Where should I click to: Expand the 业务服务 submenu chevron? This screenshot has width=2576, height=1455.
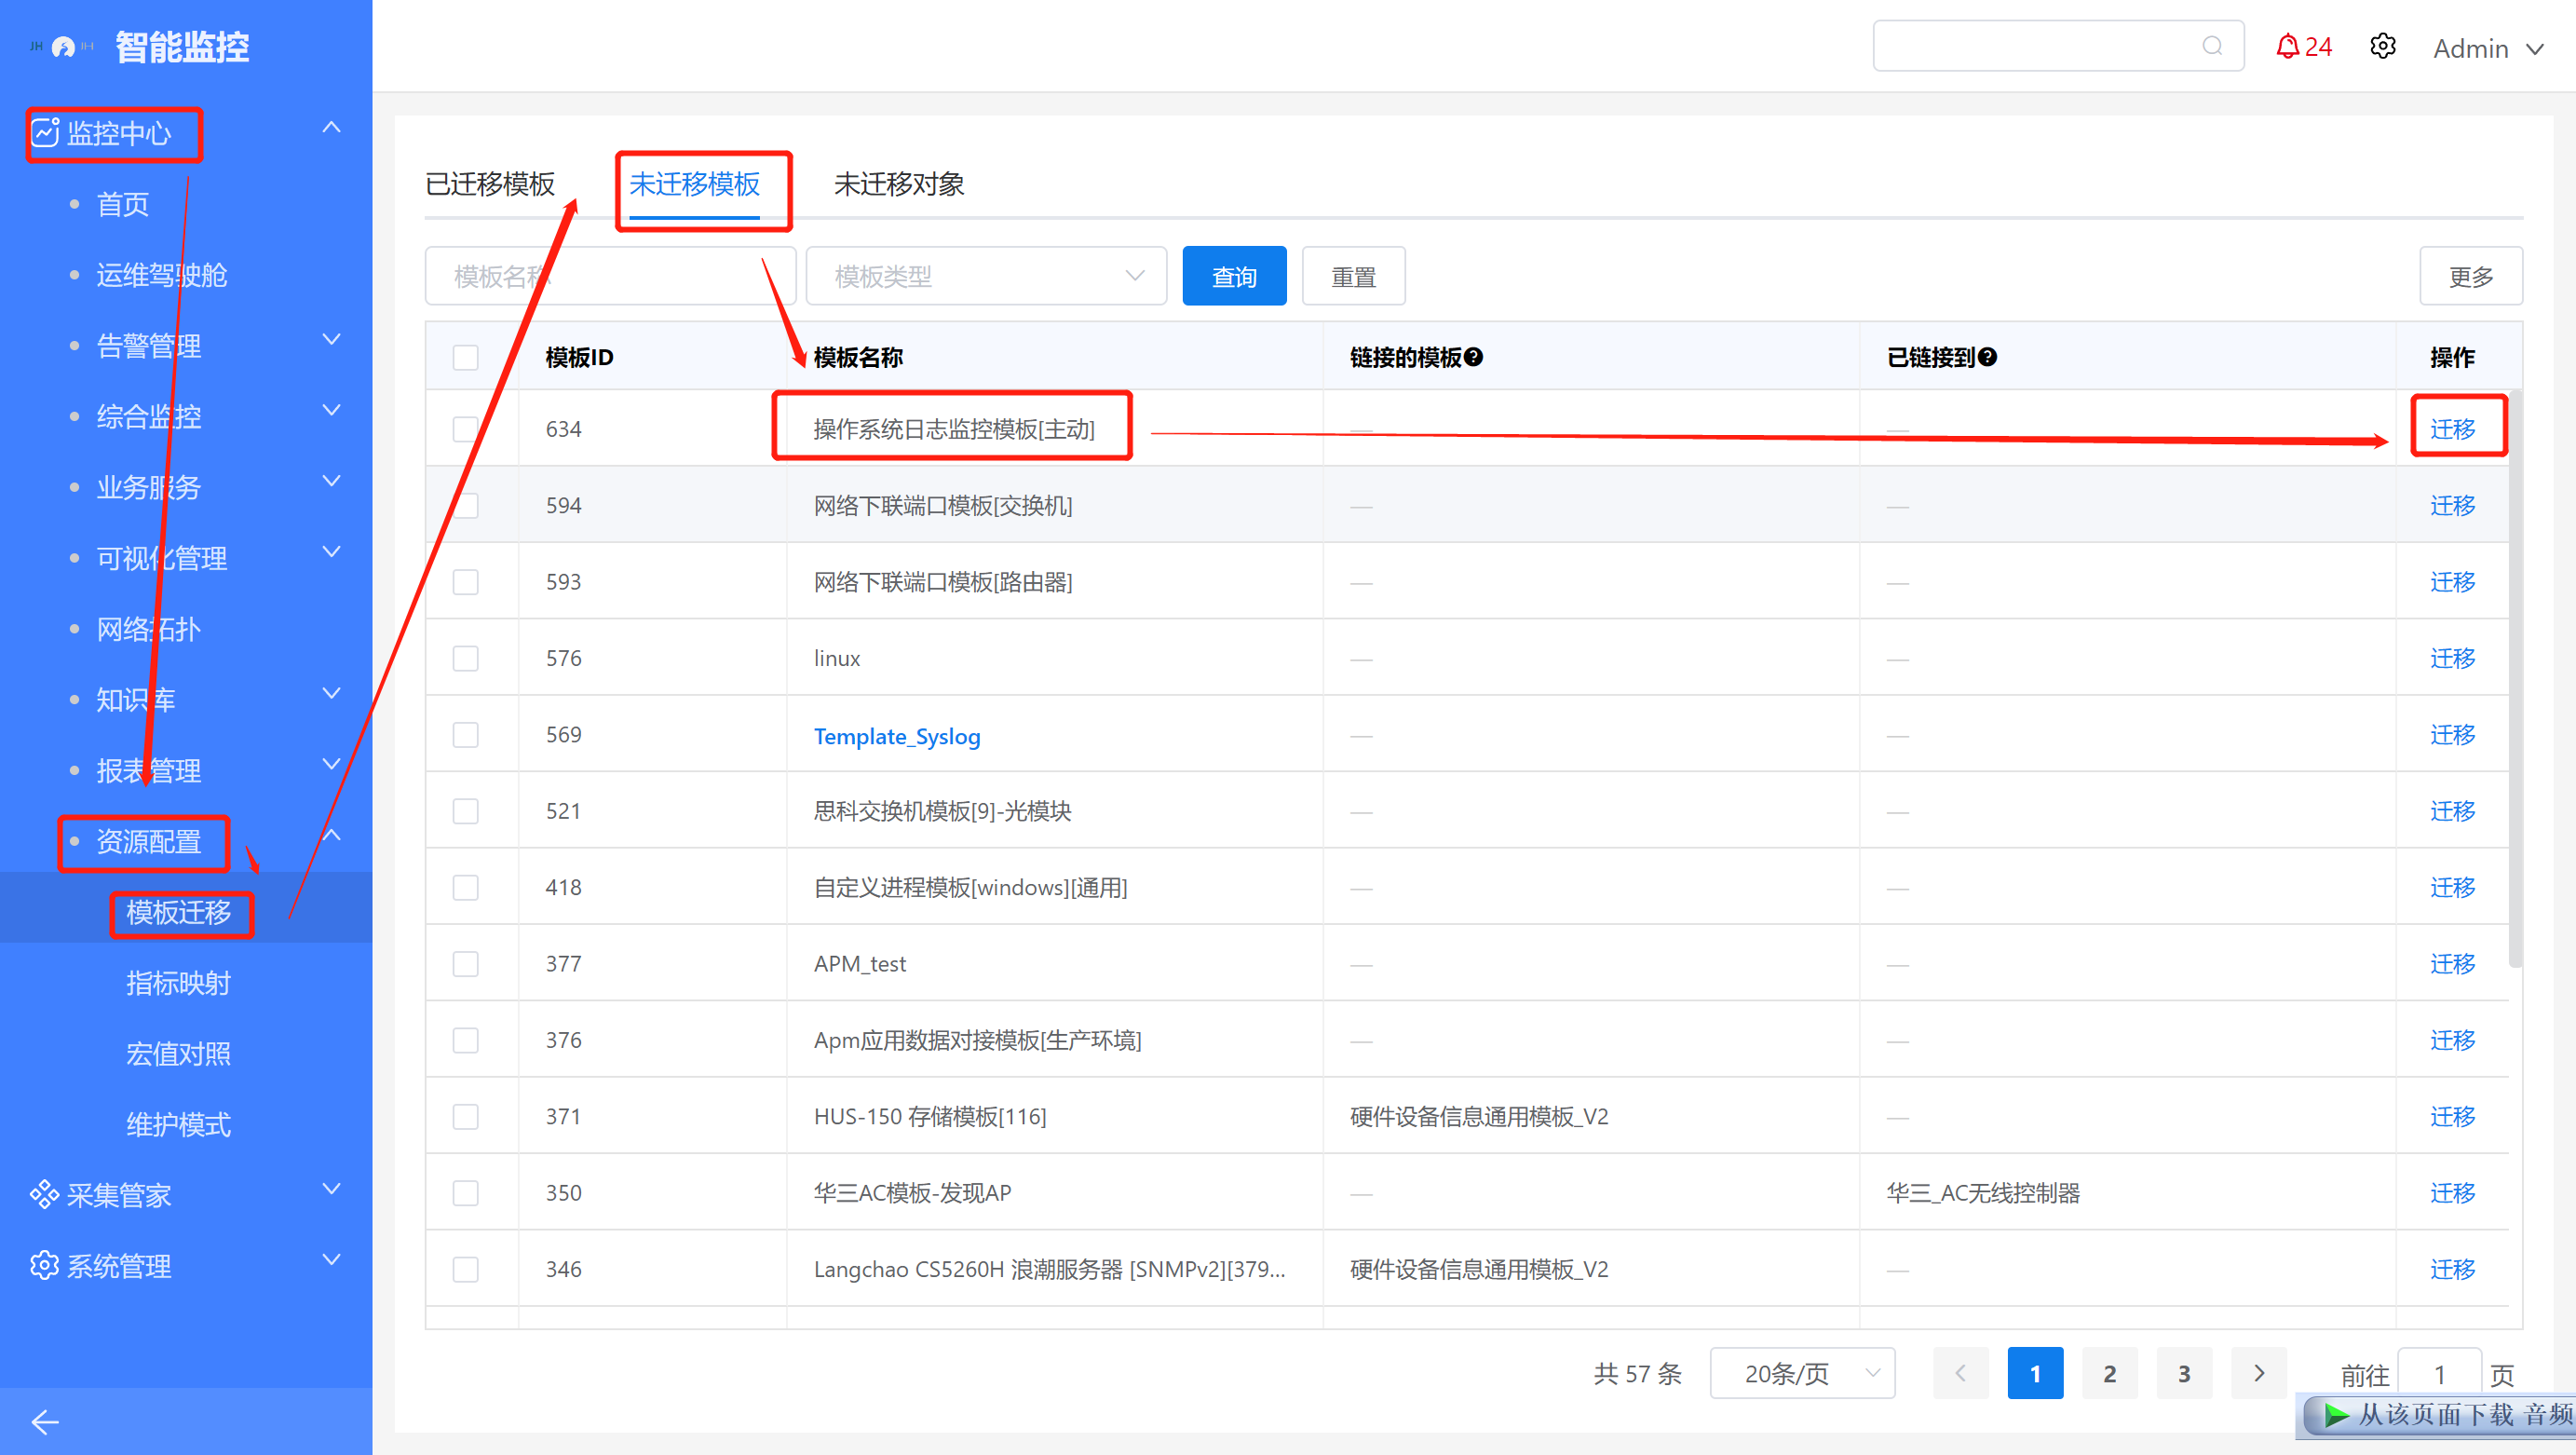pos(332,482)
